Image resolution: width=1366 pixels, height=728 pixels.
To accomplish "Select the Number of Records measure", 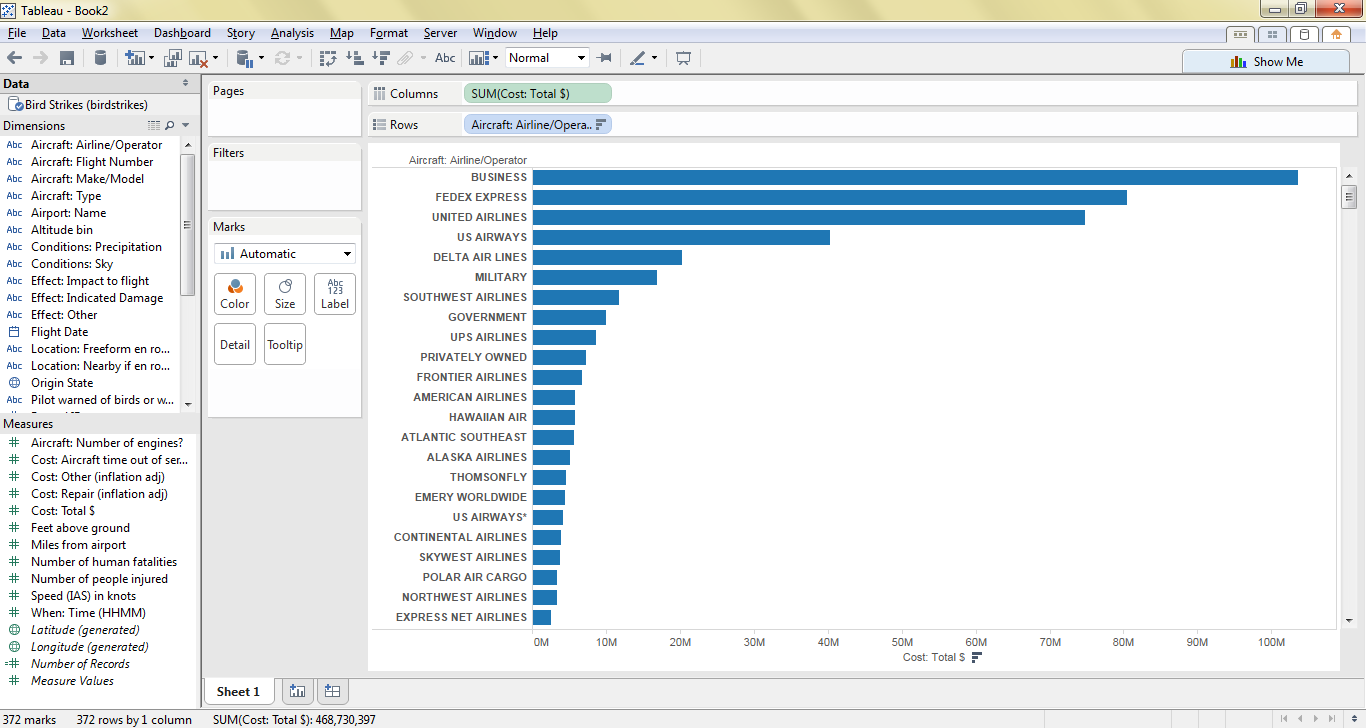I will click(x=80, y=664).
